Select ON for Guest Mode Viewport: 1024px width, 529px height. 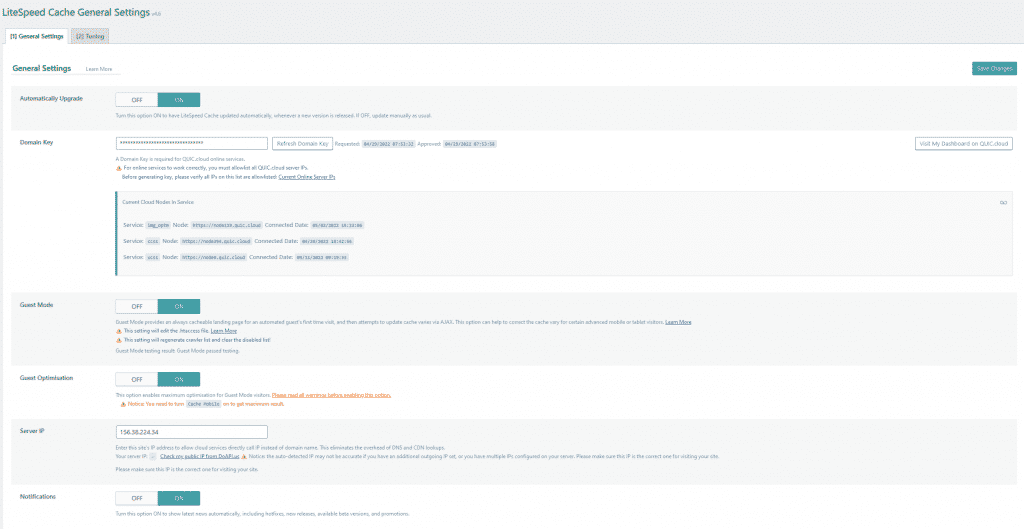(179, 306)
